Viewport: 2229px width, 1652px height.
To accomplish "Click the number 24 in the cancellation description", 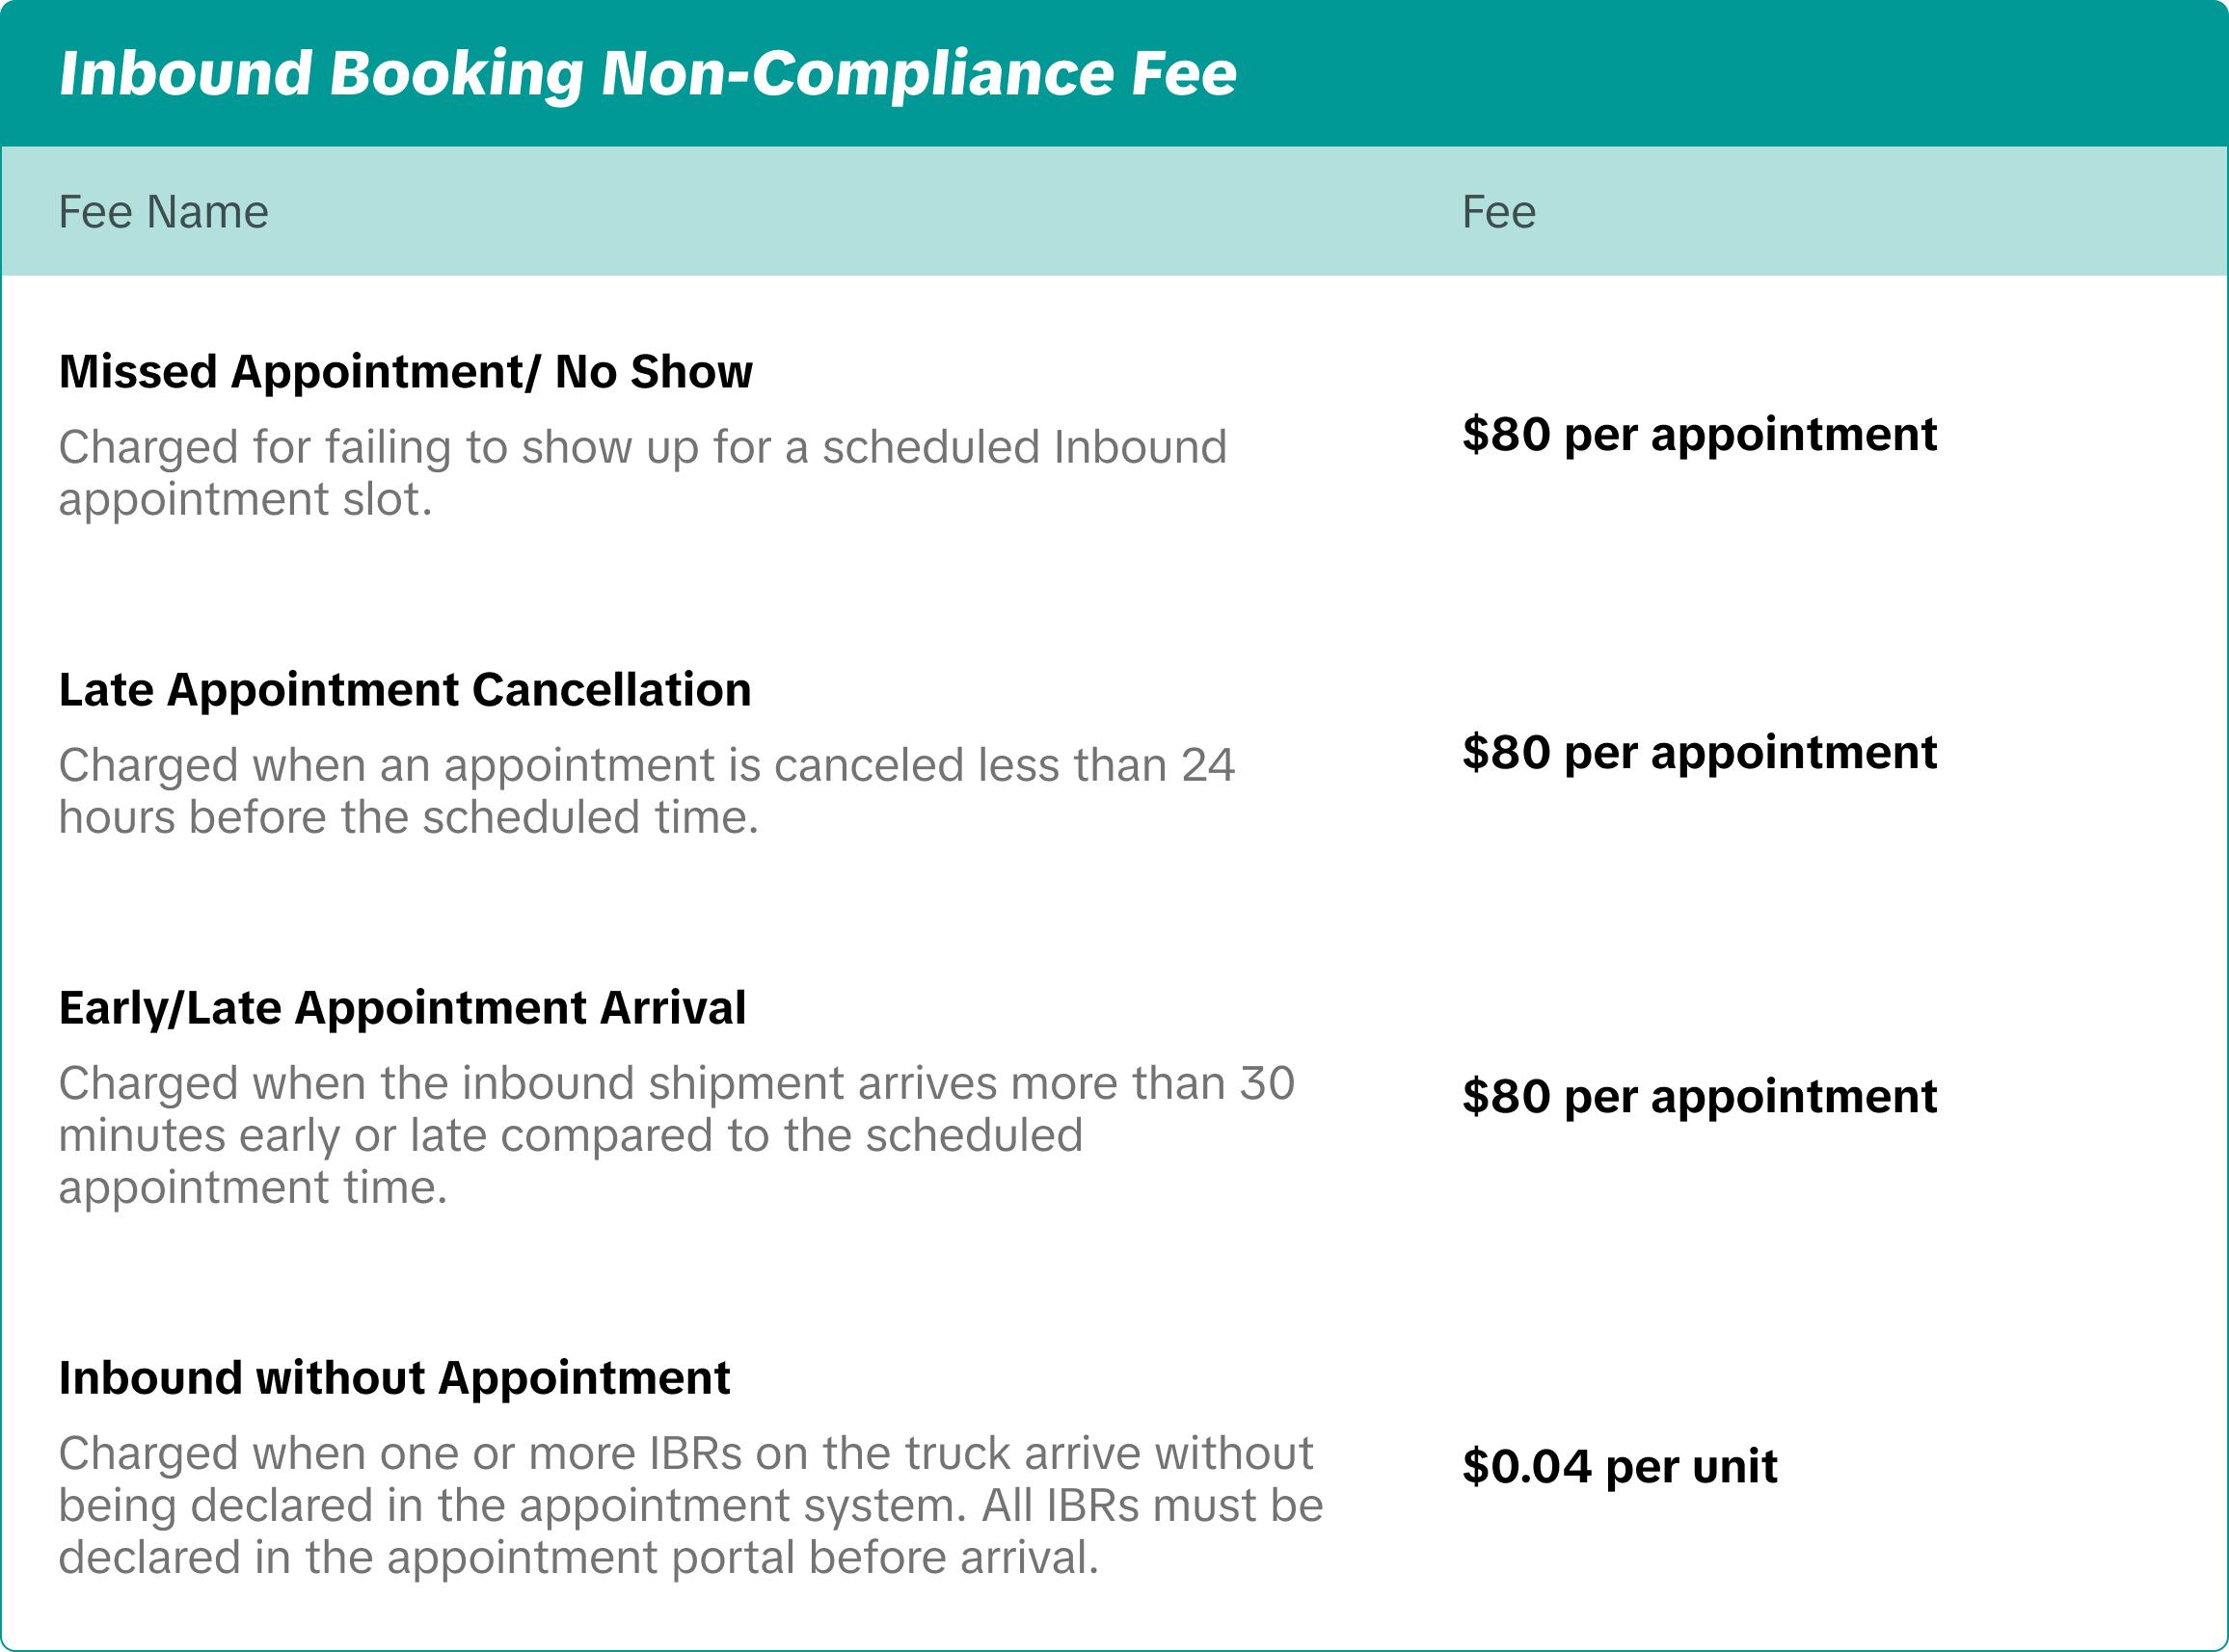I will [1208, 766].
